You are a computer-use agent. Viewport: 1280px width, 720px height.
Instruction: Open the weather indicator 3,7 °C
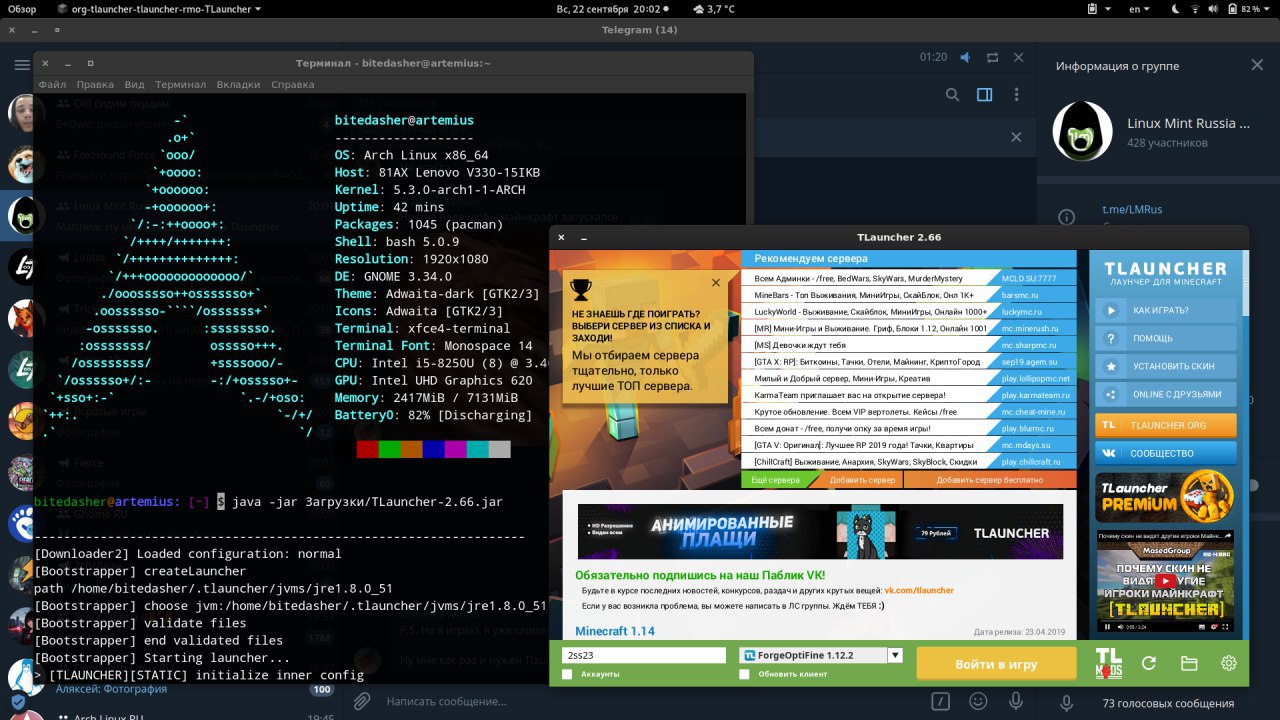713,9
